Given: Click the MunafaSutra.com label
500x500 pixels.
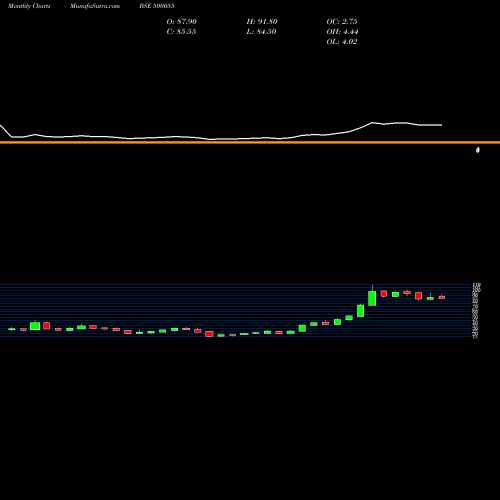Looking at the screenshot, I should [x=95, y=6].
